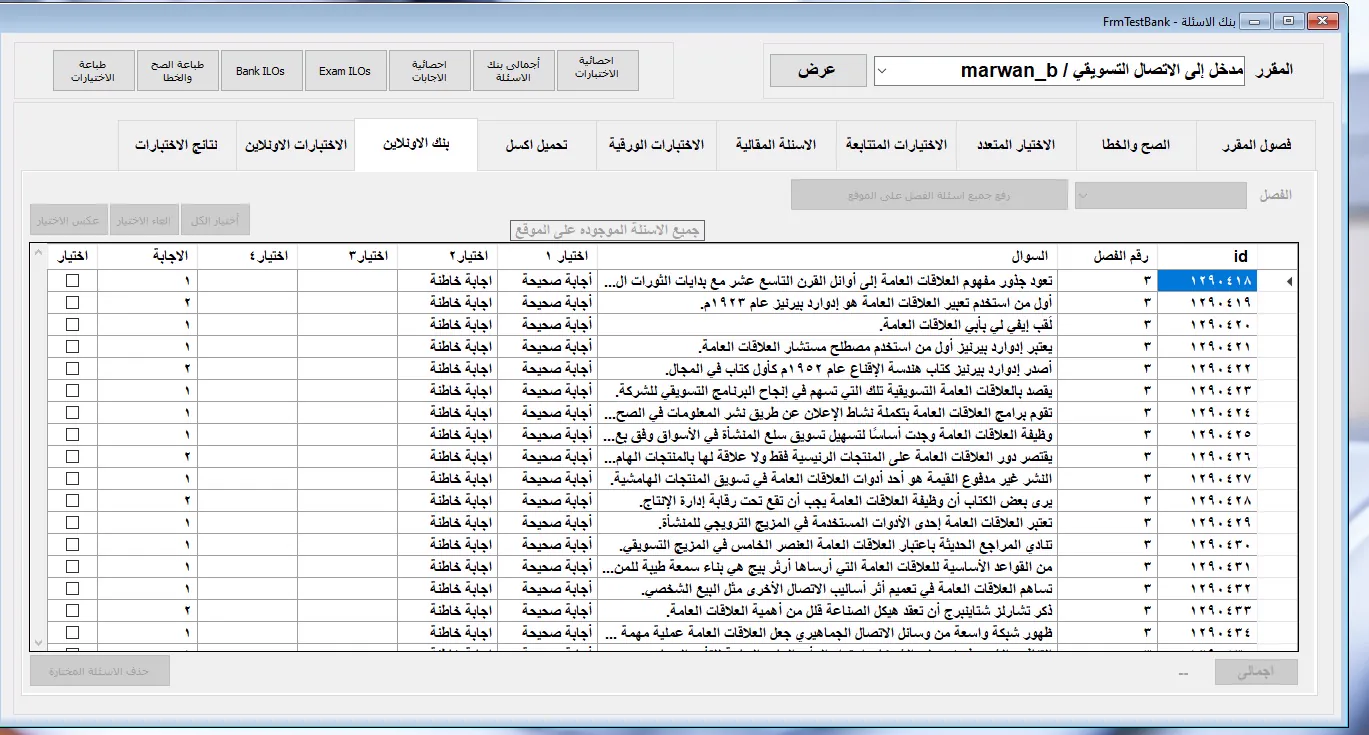
Task: Open the الاختبارات الورقية tab
Action: point(656,145)
